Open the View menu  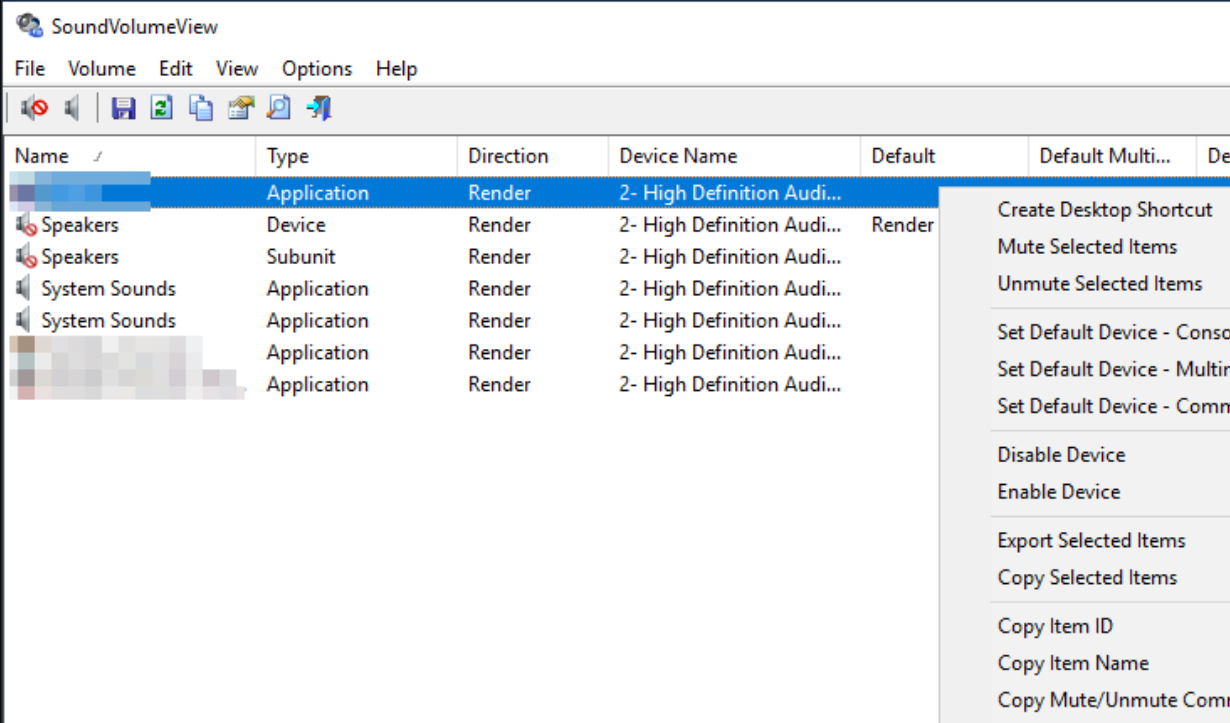[236, 68]
